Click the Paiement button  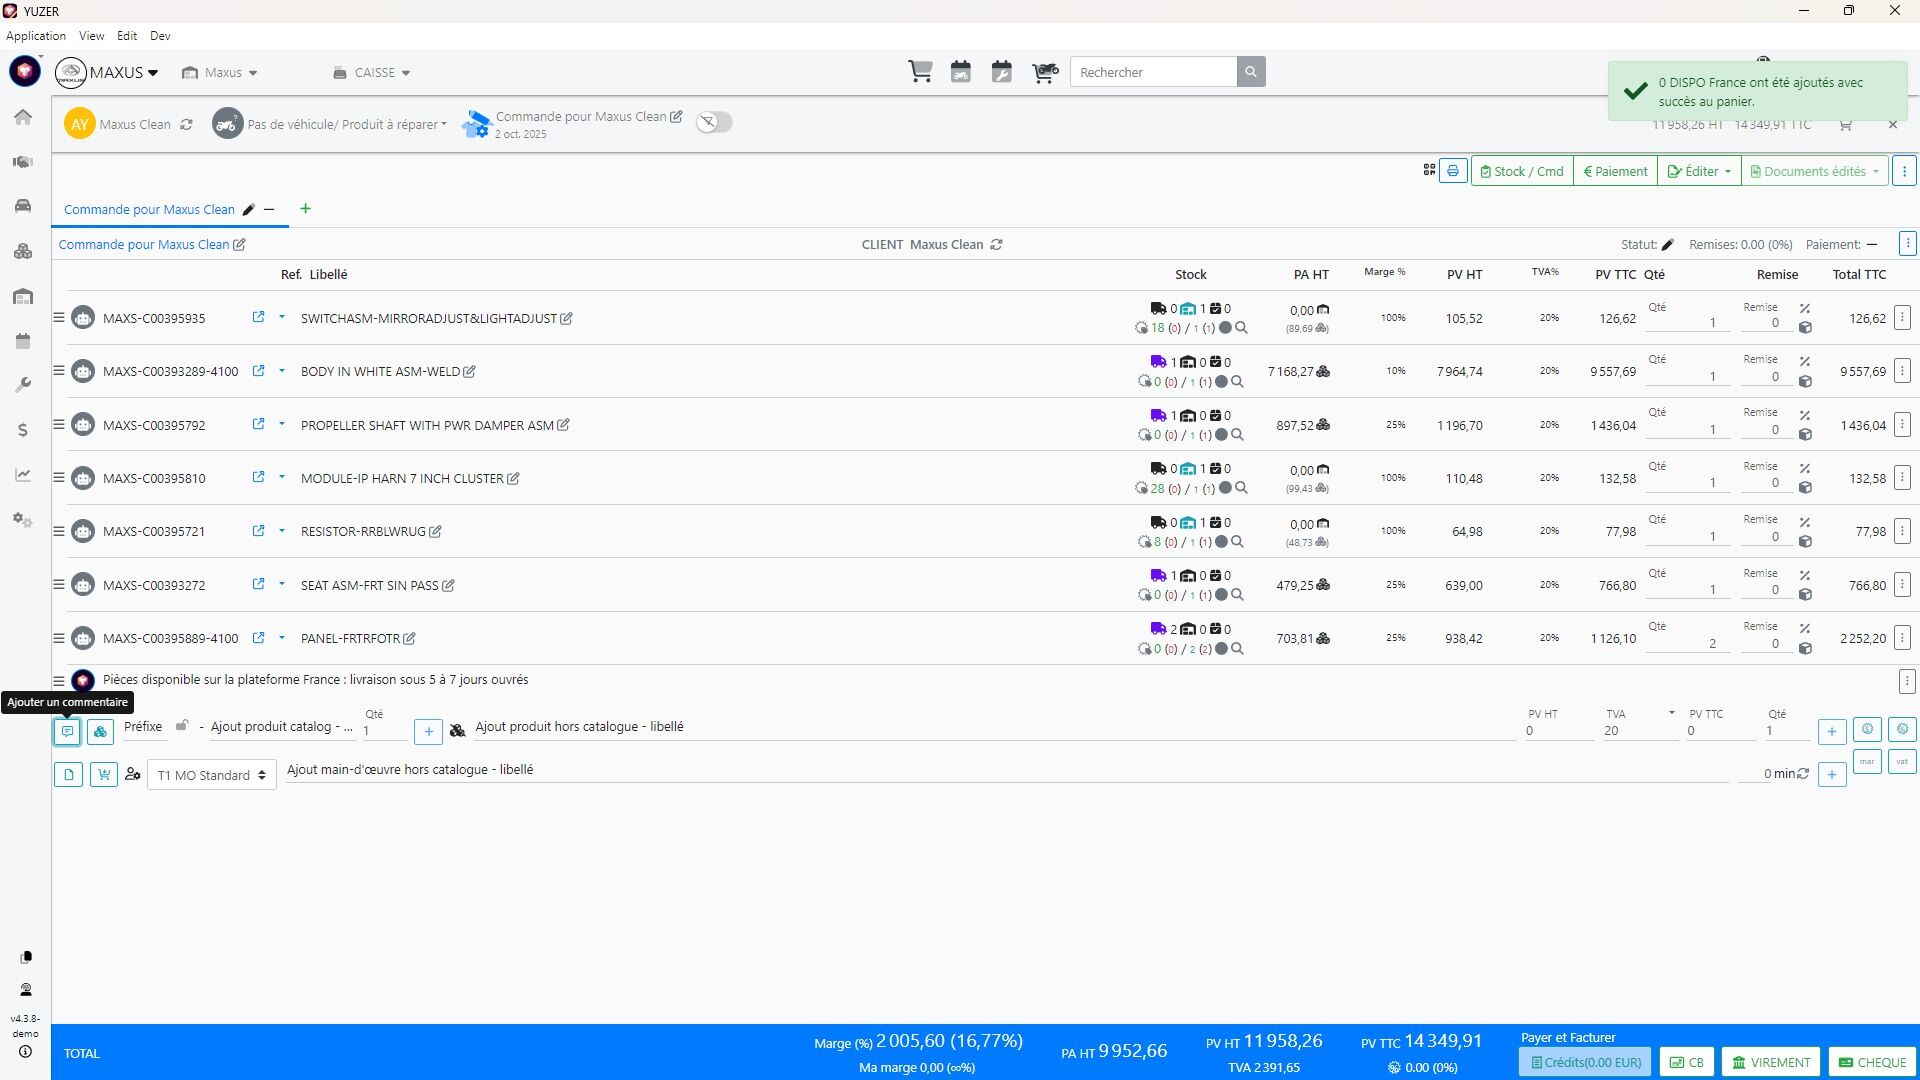point(1615,171)
